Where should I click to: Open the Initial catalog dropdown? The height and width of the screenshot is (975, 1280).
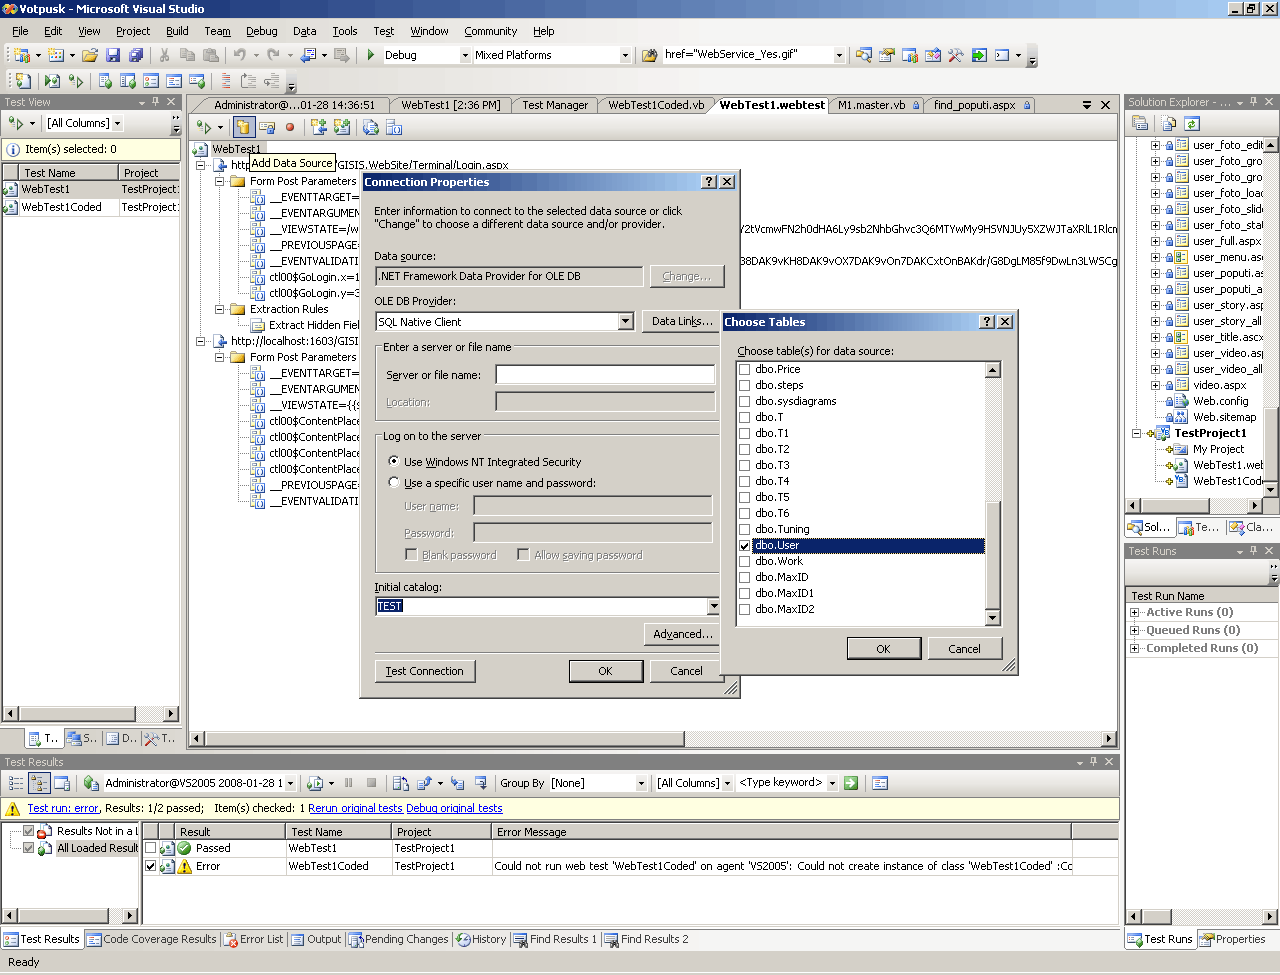point(713,606)
